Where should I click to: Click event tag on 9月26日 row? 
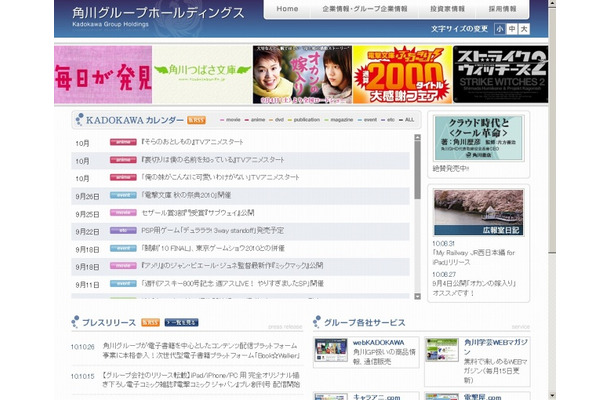coord(123,195)
